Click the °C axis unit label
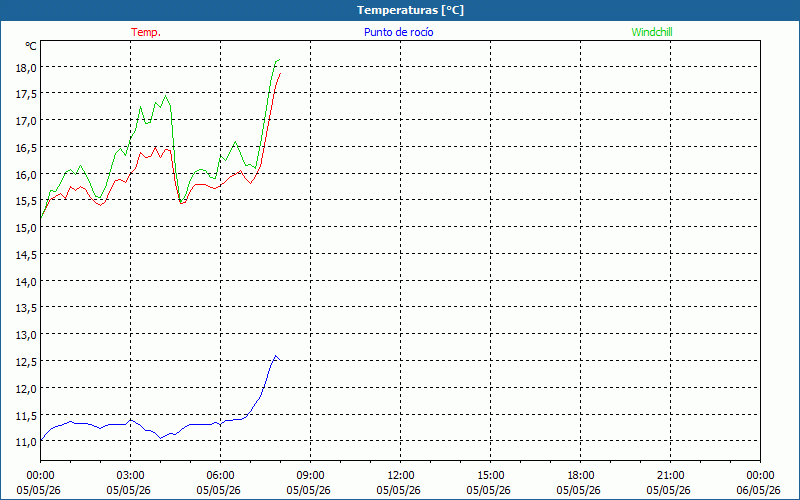This screenshot has width=800, height=500. coord(31,46)
